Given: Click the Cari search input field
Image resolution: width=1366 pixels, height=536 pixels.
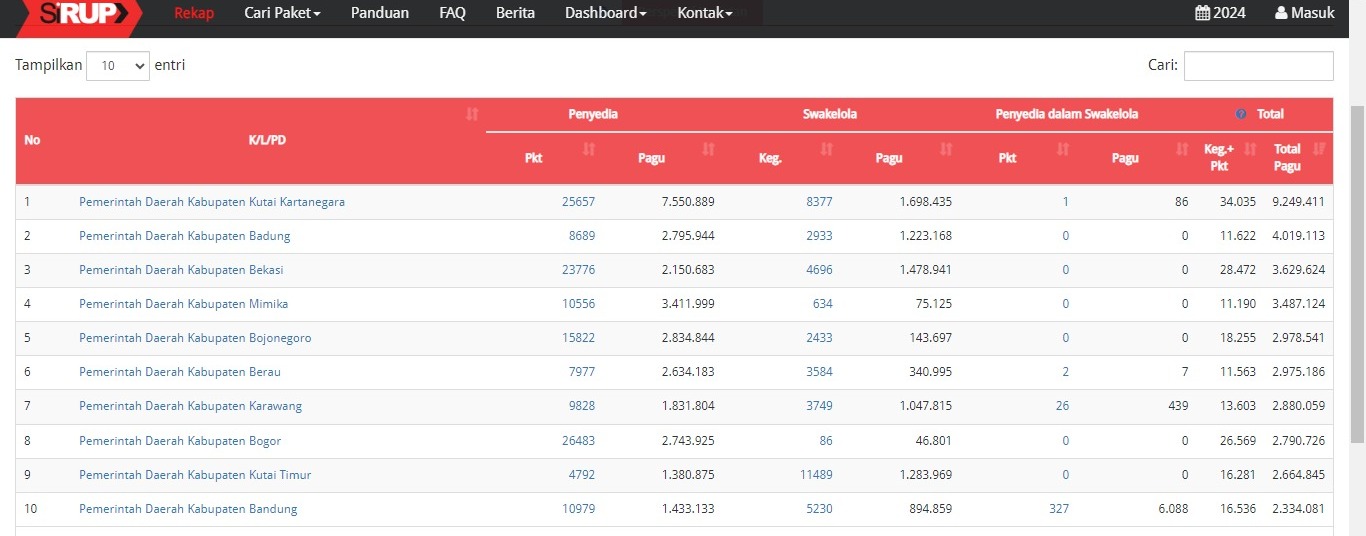Looking at the screenshot, I should click(1258, 66).
